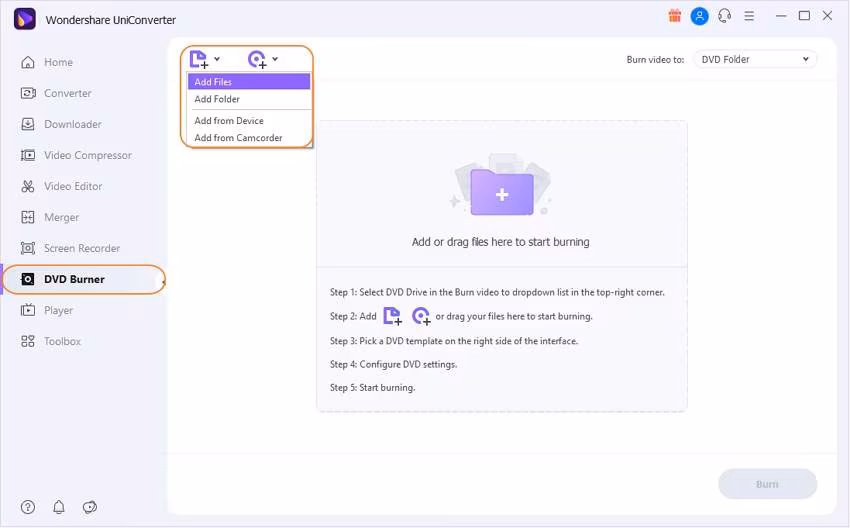Open the Burn video to DVD Folder dropdown
Image resolution: width=850 pixels, height=528 pixels.
[x=755, y=59]
